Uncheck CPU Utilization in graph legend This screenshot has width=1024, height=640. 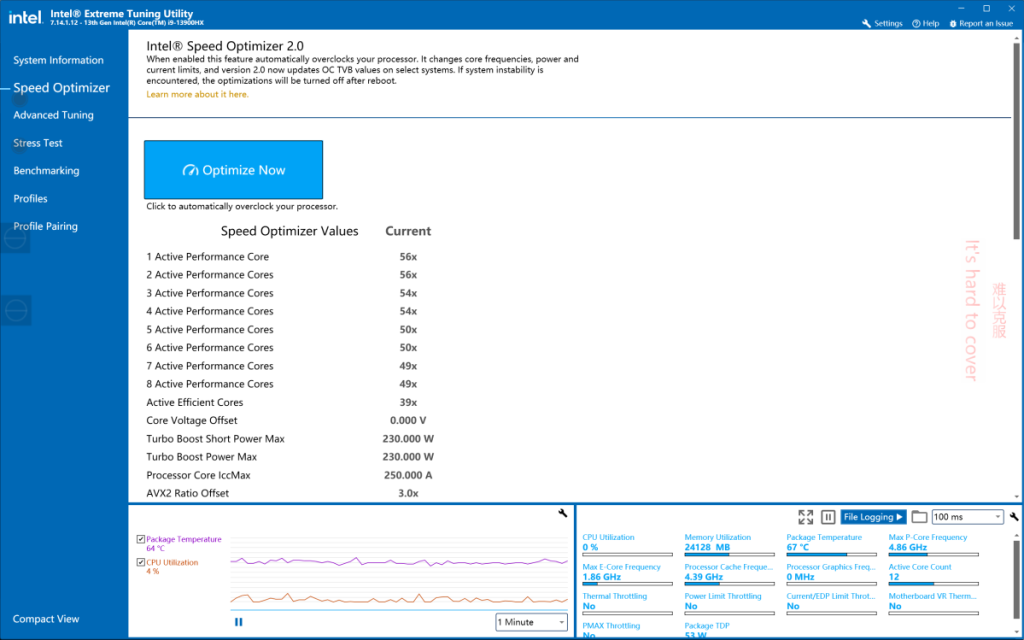click(140, 562)
